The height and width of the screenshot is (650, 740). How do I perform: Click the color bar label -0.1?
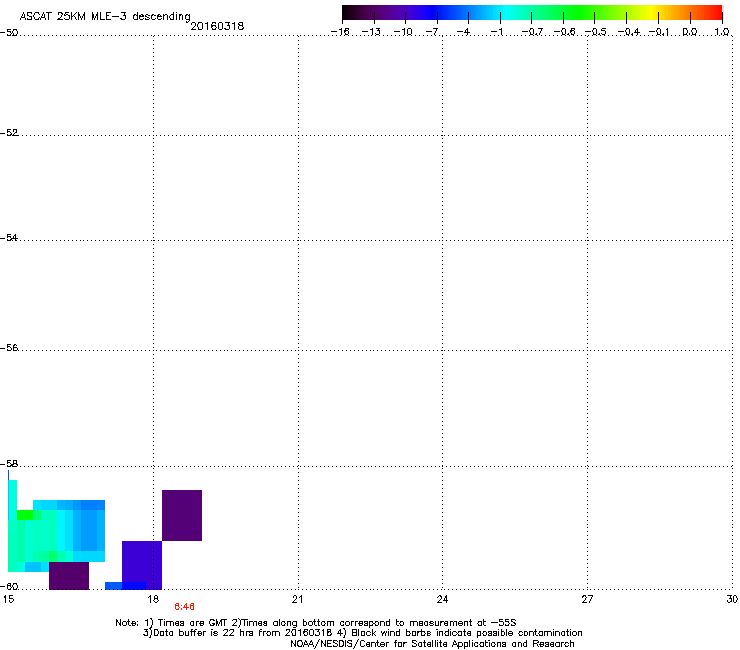659,32
